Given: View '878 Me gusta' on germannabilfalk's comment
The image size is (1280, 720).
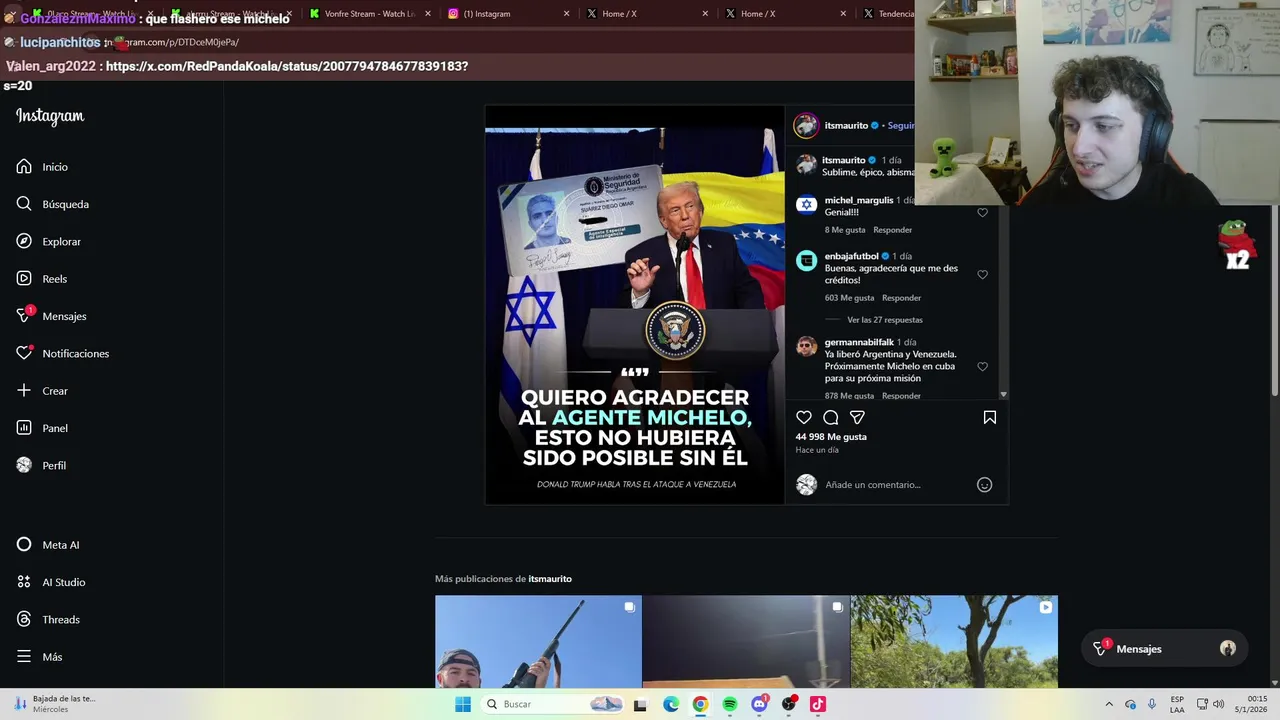Looking at the screenshot, I should tap(849, 396).
